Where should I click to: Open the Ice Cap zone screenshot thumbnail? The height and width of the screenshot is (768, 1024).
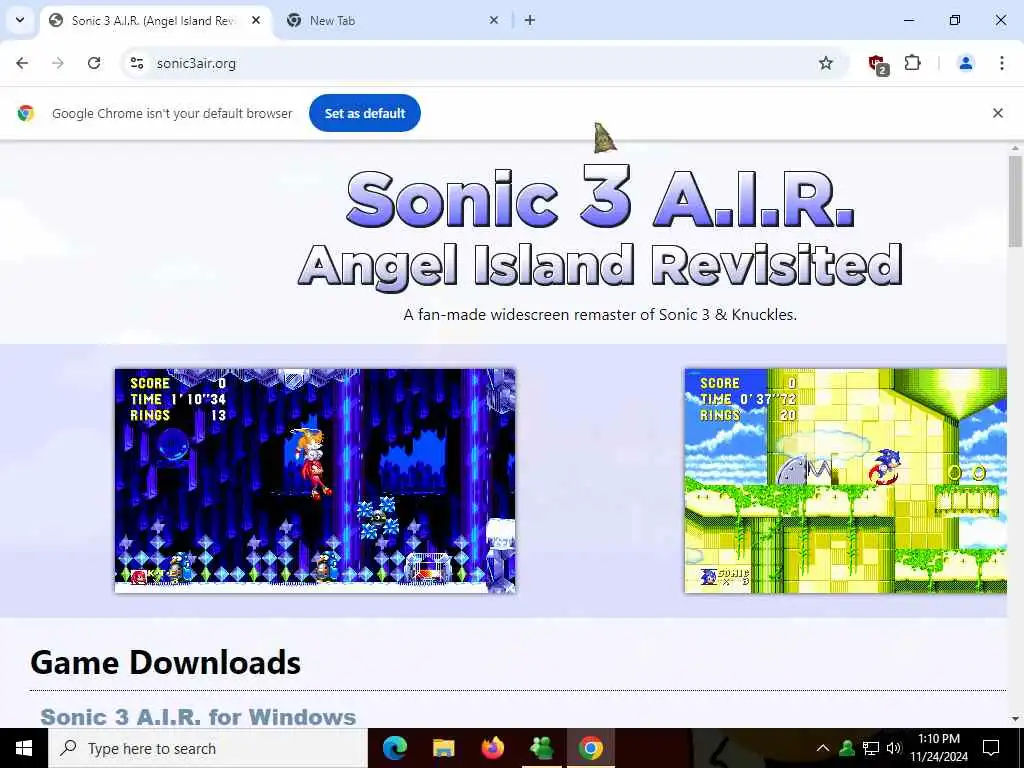click(315, 481)
